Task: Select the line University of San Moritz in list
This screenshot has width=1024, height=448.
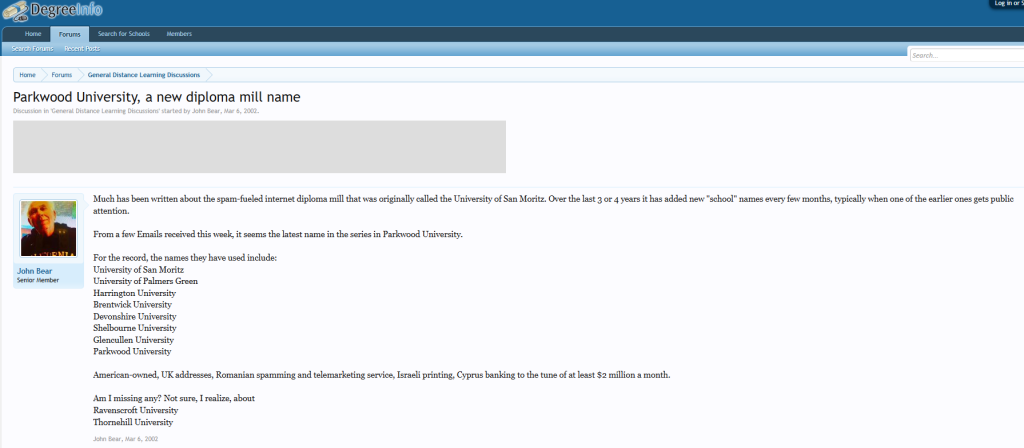Action: (138, 270)
